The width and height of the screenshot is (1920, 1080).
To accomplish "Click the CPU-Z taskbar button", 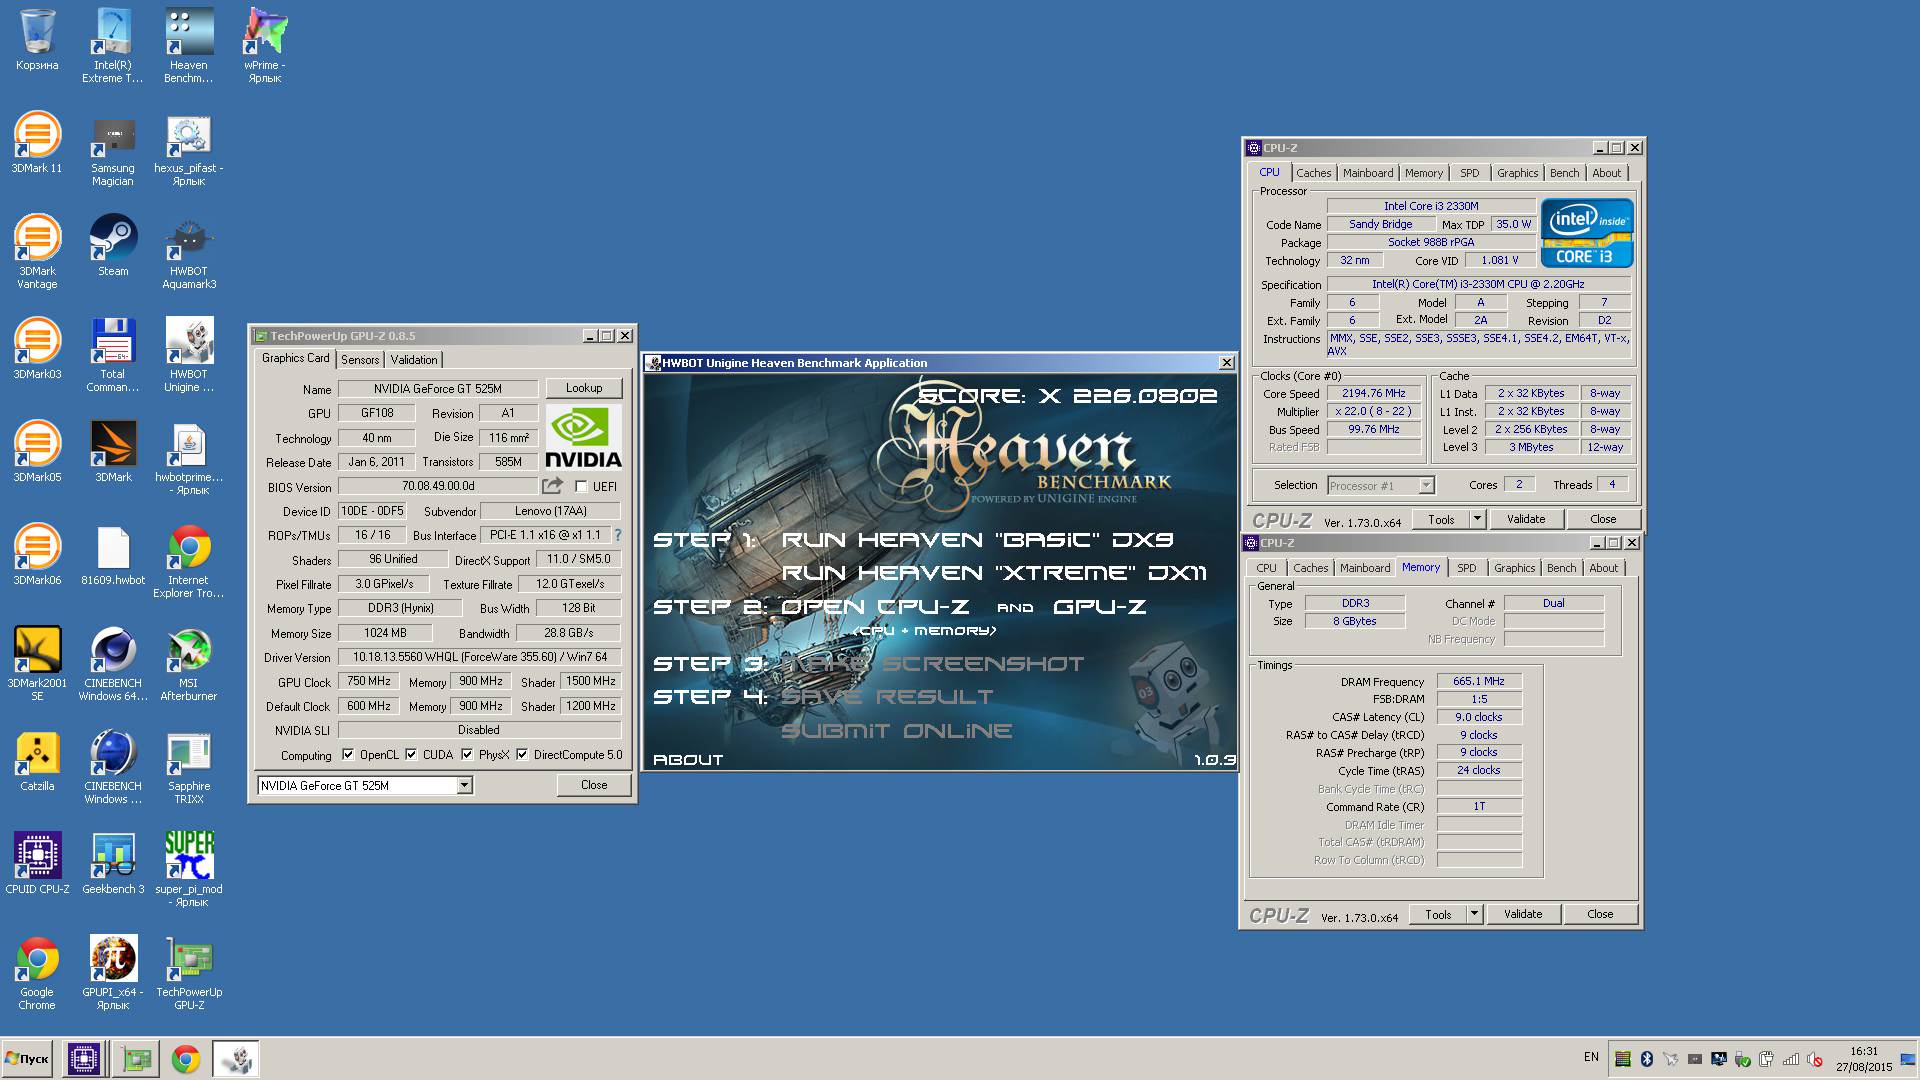I will click(x=84, y=1059).
